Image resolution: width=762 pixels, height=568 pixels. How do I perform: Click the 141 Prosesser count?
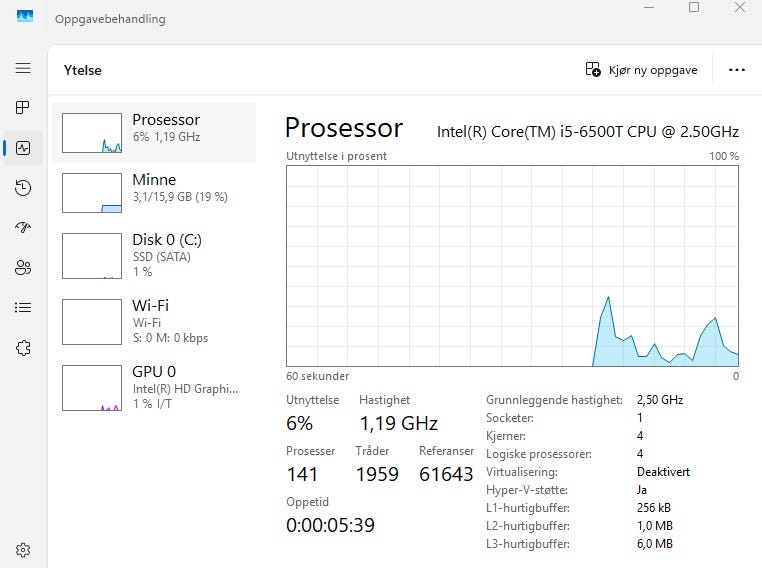click(302, 474)
